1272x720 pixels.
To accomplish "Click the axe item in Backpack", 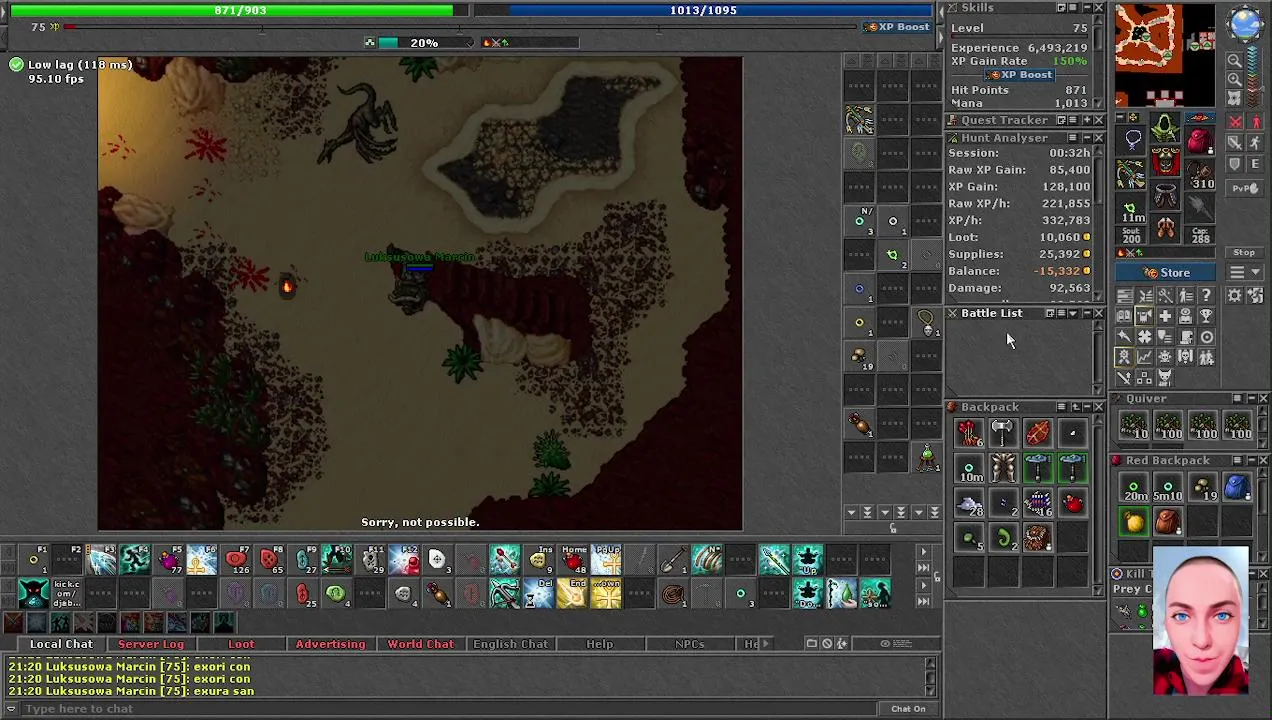I will point(1003,432).
